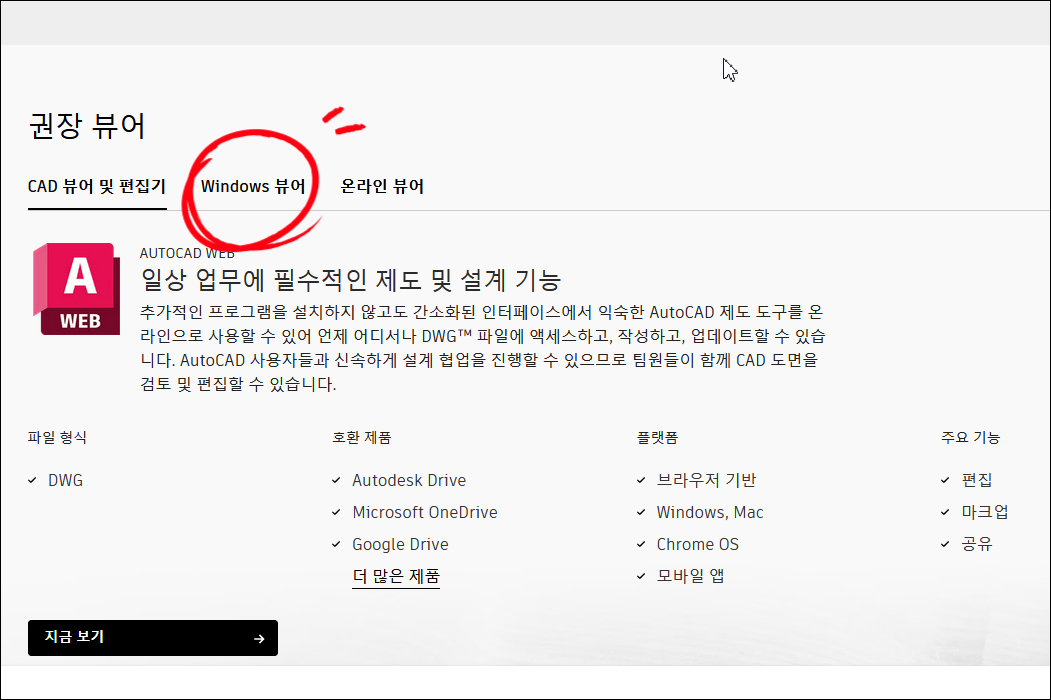Click the 공유 feature entry

976,544
